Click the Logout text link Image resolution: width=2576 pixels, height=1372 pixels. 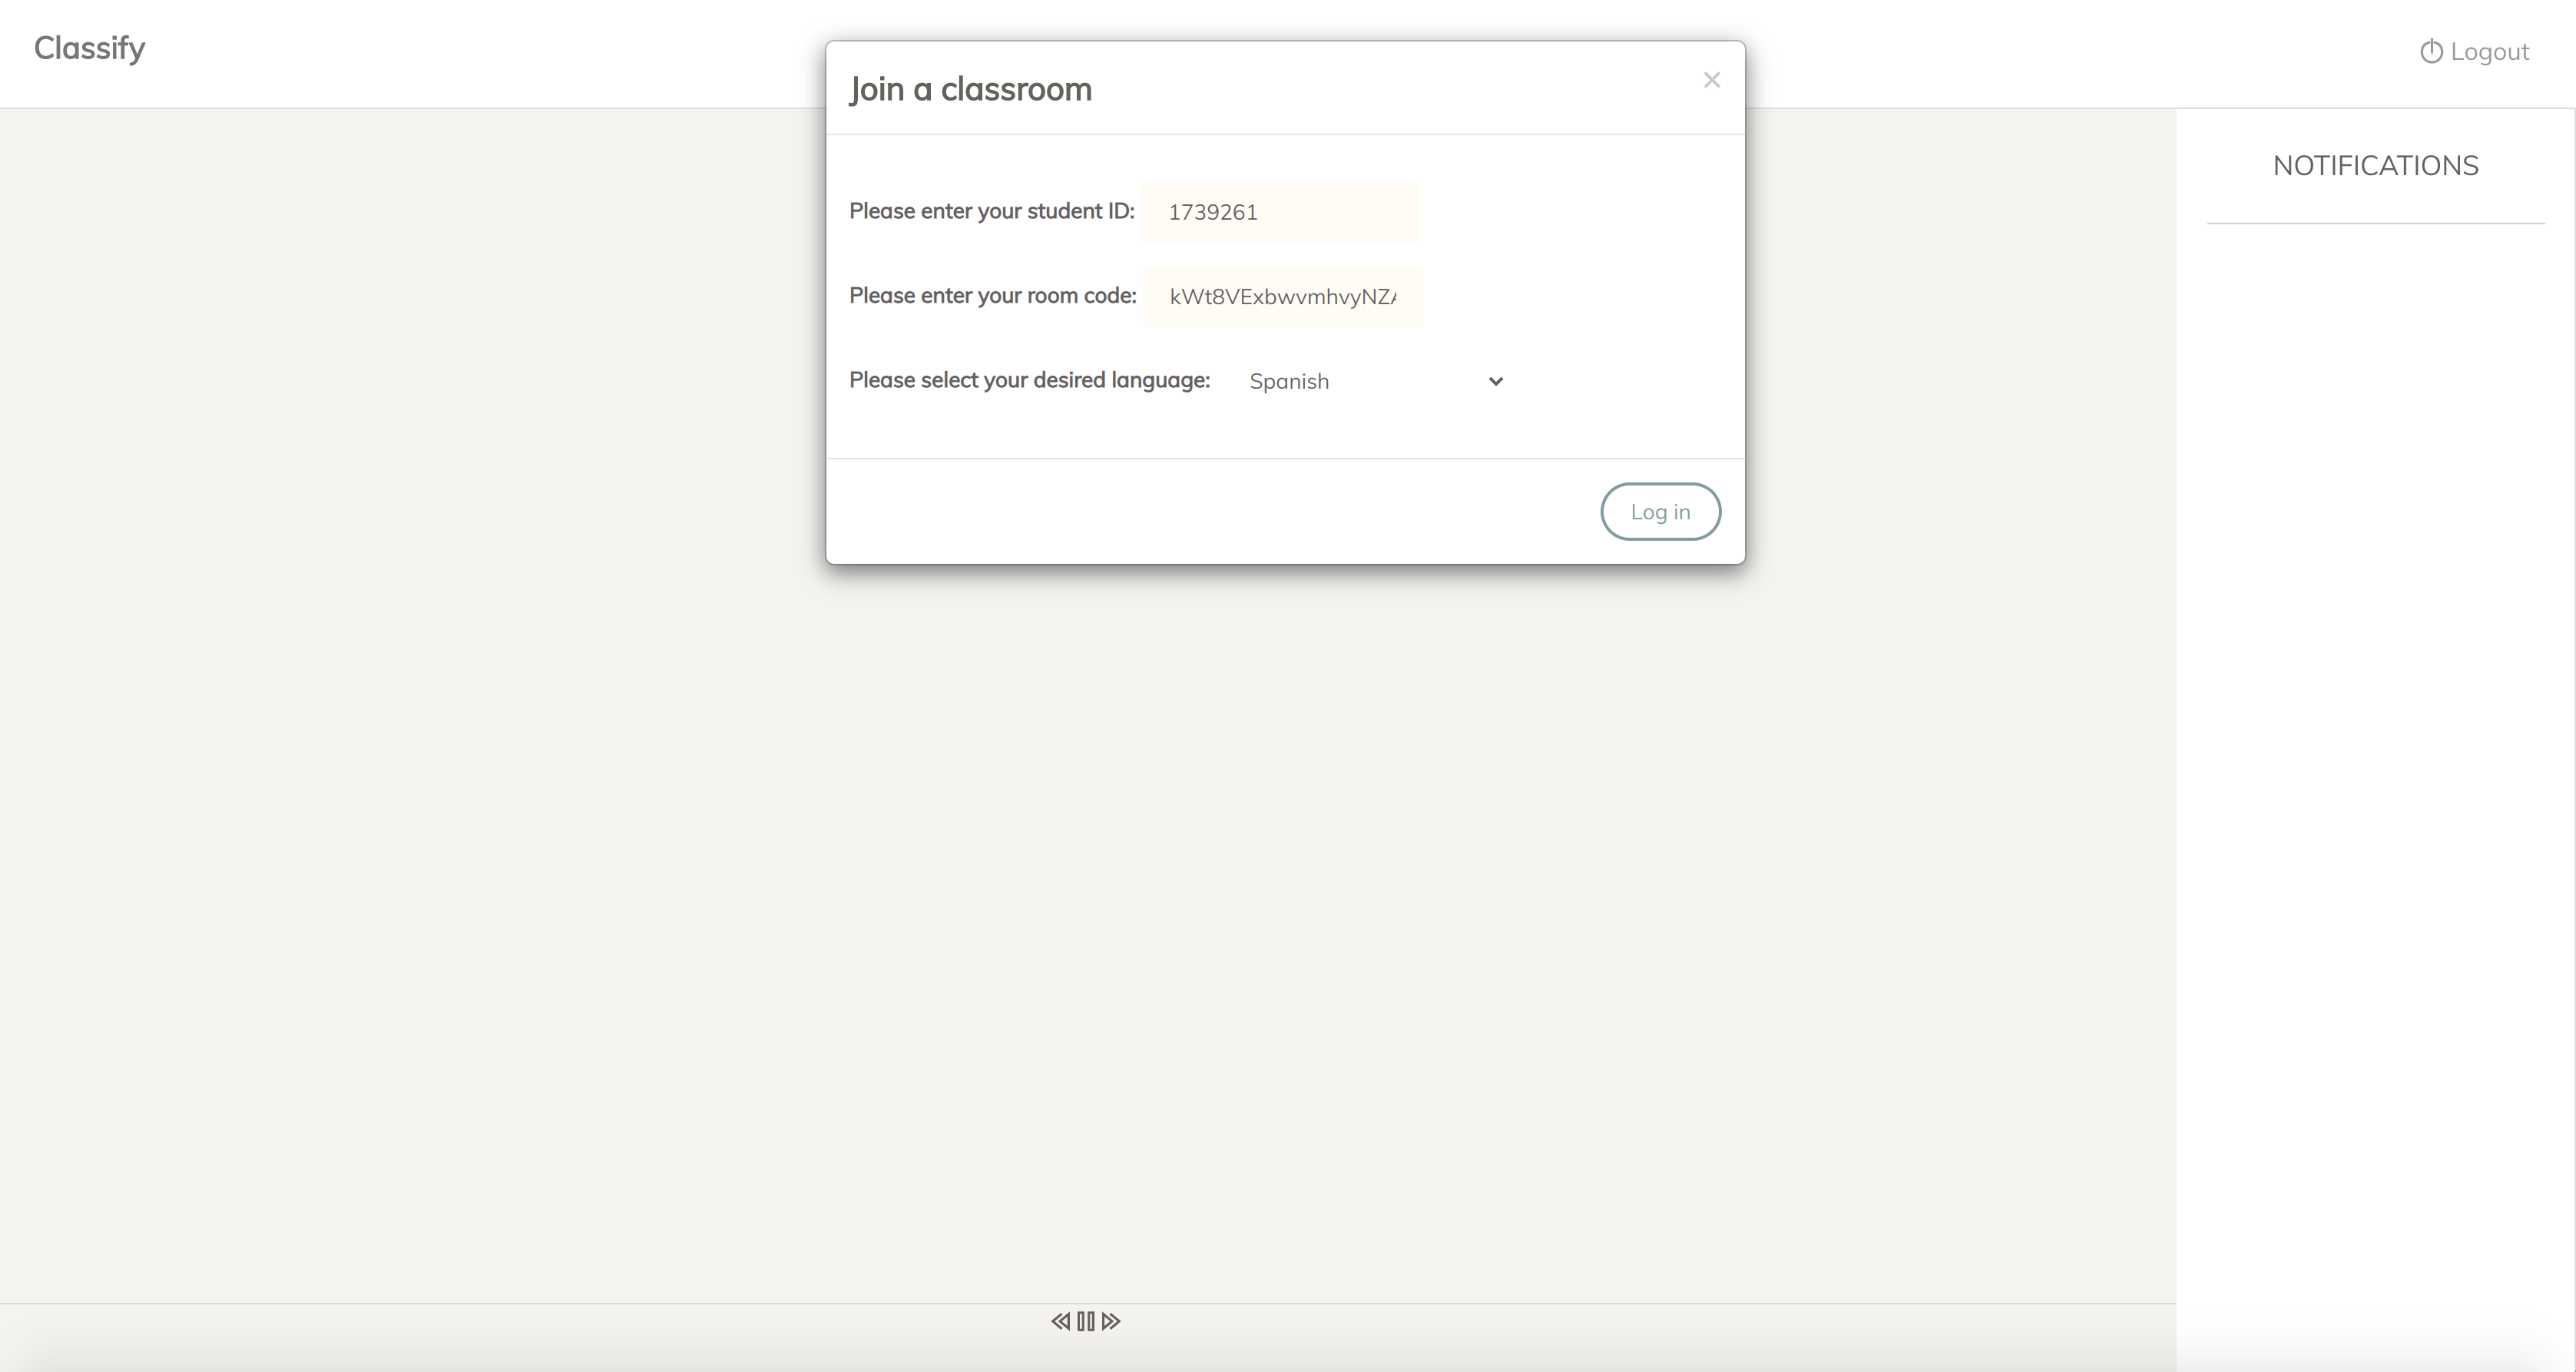click(2489, 52)
